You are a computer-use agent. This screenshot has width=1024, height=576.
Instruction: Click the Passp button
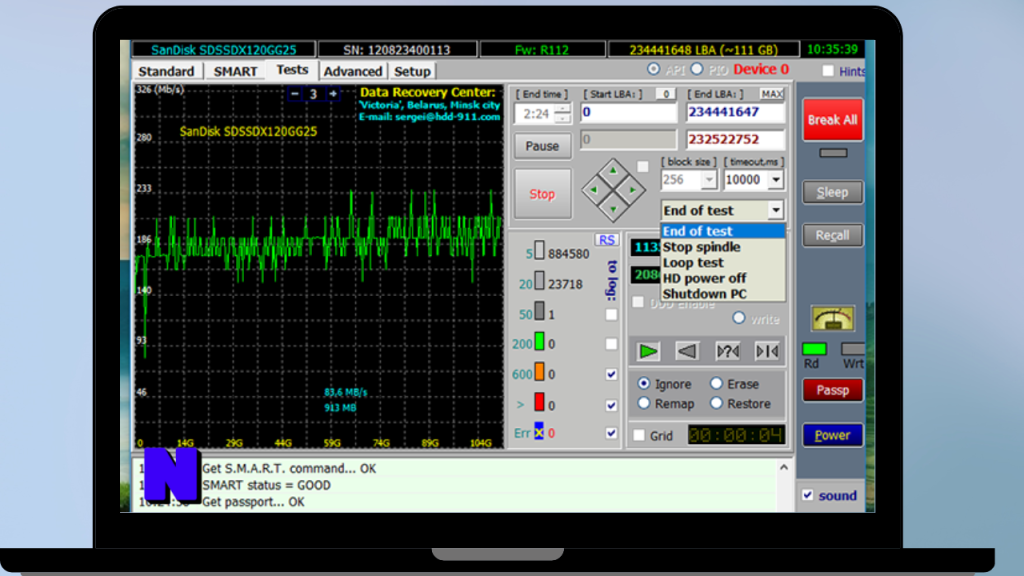coord(832,390)
